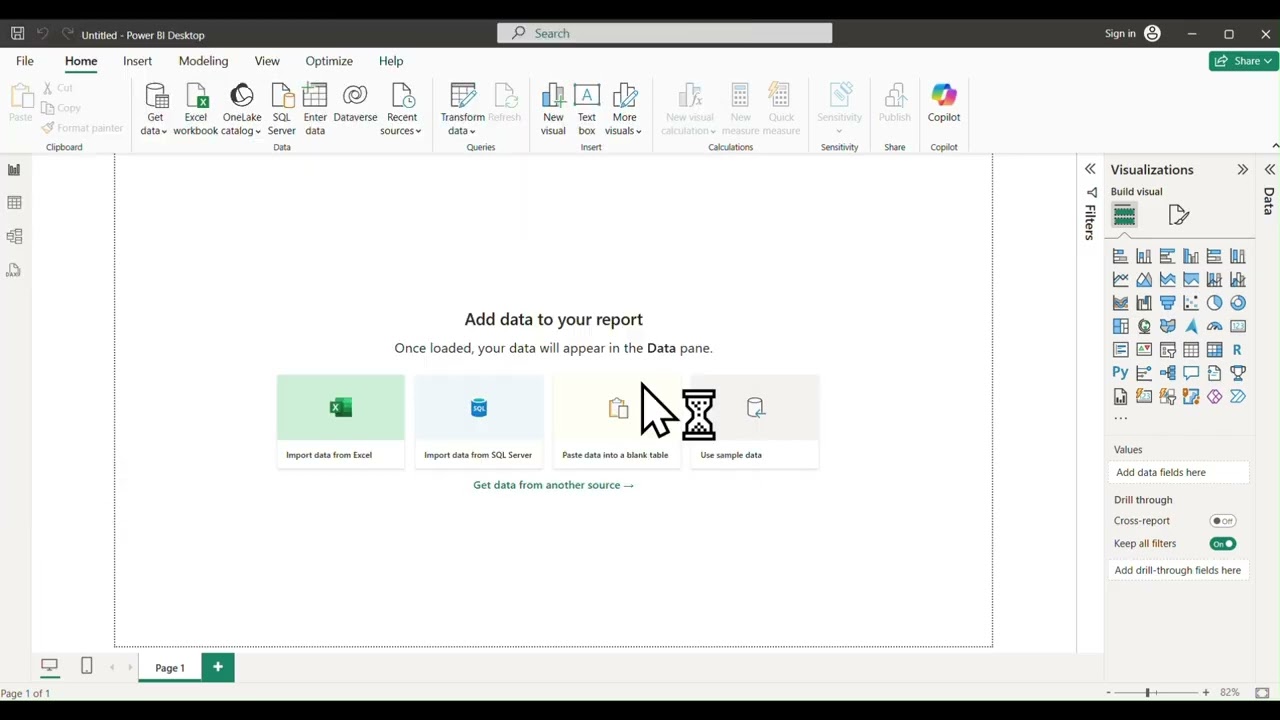Choose the Map globe visual
Image resolution: width=1280 pixels, height=720 pixels.
point(1144,326)
